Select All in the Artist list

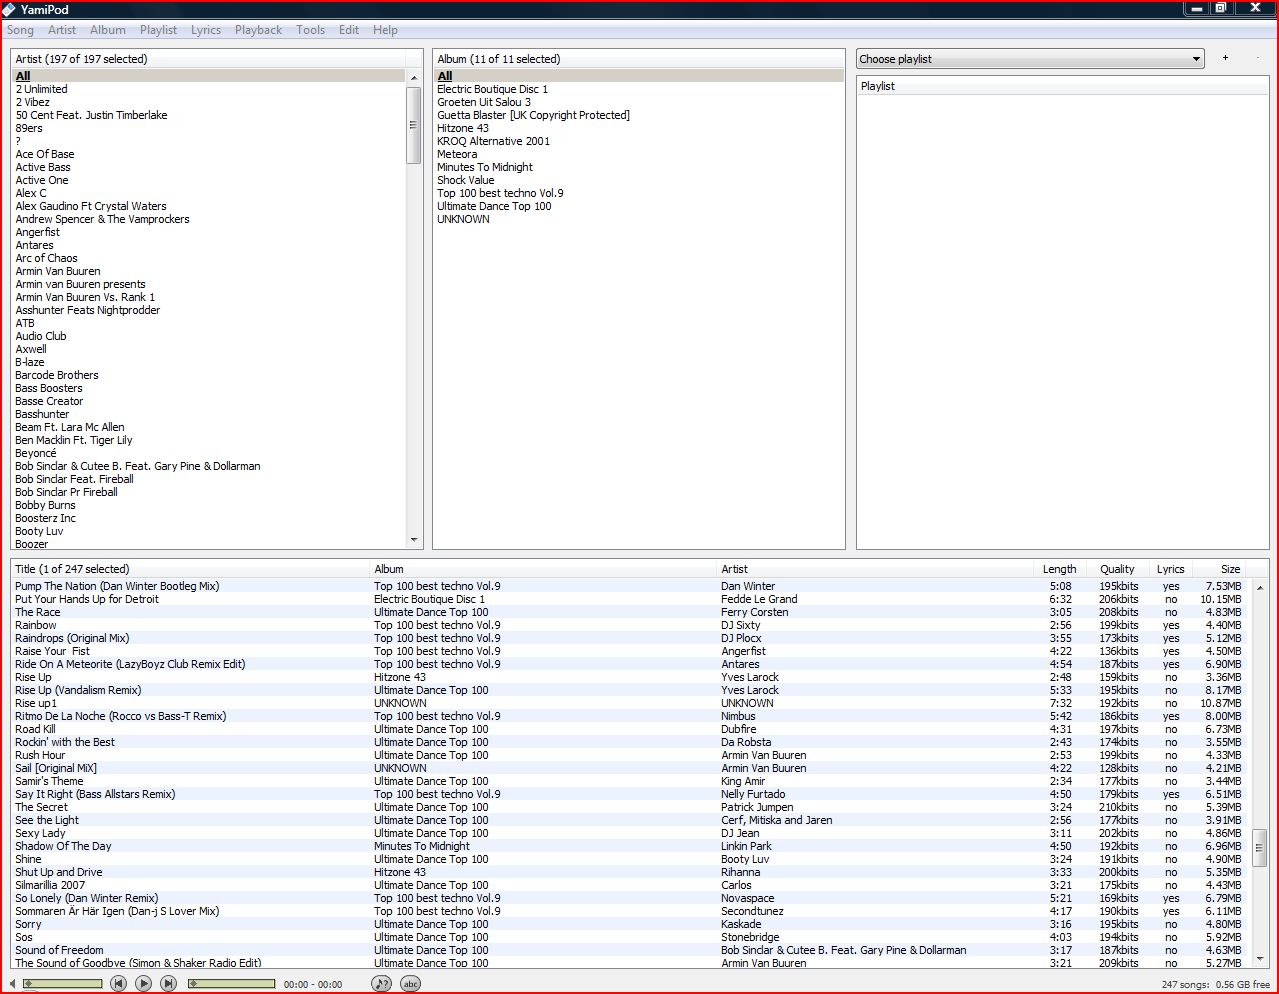(208, 76)
